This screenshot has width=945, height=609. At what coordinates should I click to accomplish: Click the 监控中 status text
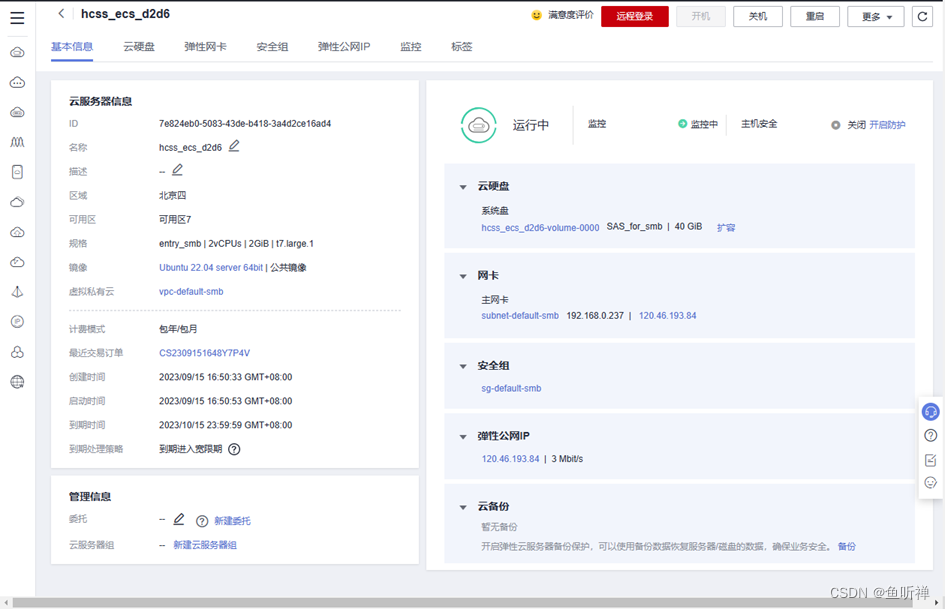[704, 124]
